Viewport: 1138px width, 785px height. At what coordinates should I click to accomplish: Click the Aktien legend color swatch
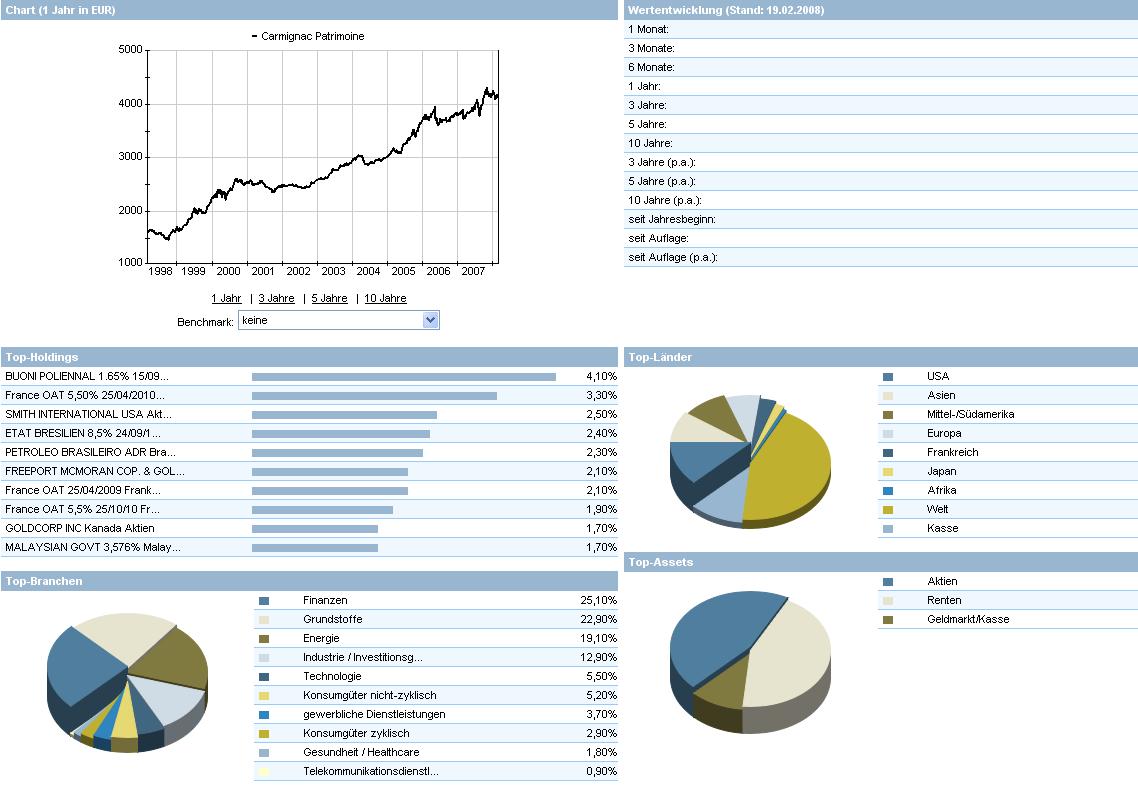click(x=888, y=582)
